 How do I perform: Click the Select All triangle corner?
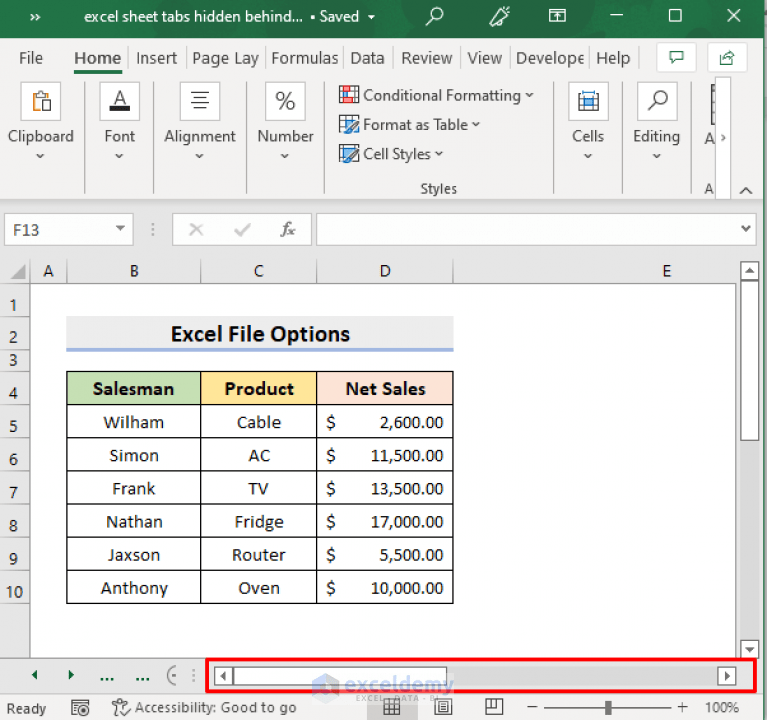(18, 271)
